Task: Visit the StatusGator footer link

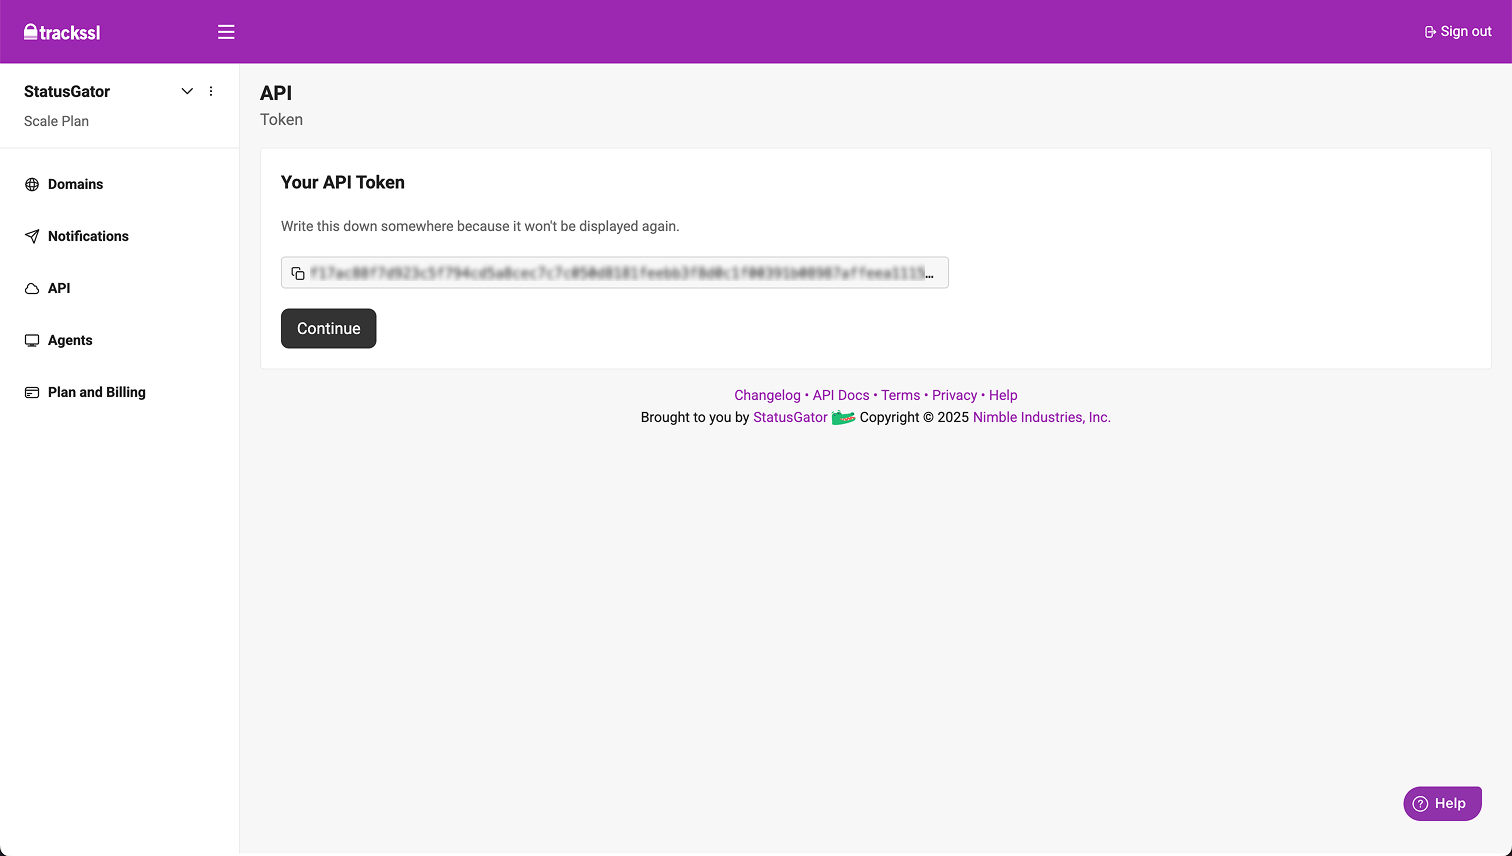Action: point(790,417)
